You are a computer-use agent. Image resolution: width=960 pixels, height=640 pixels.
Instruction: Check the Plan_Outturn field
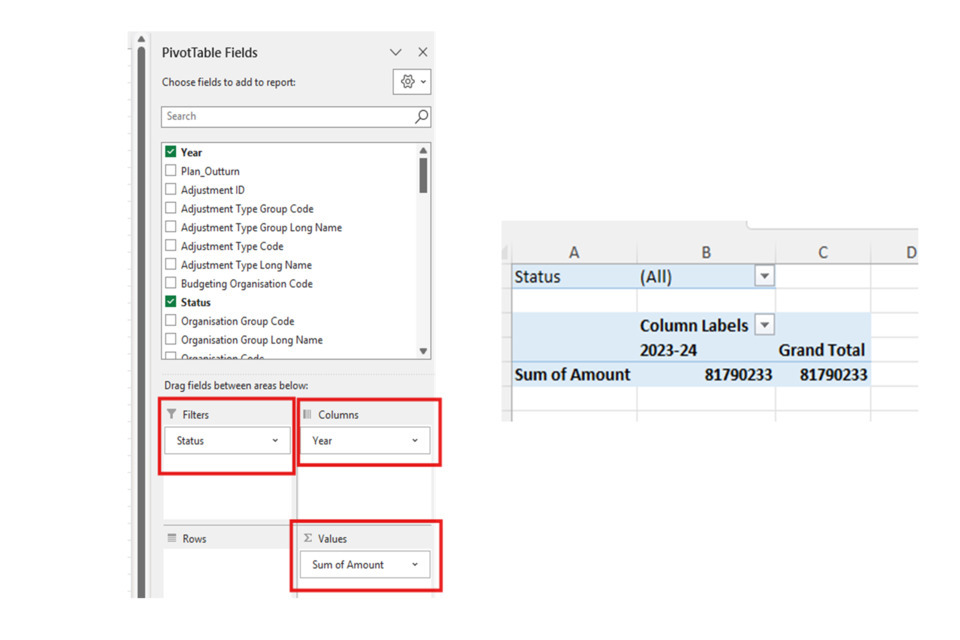point(171,171)
